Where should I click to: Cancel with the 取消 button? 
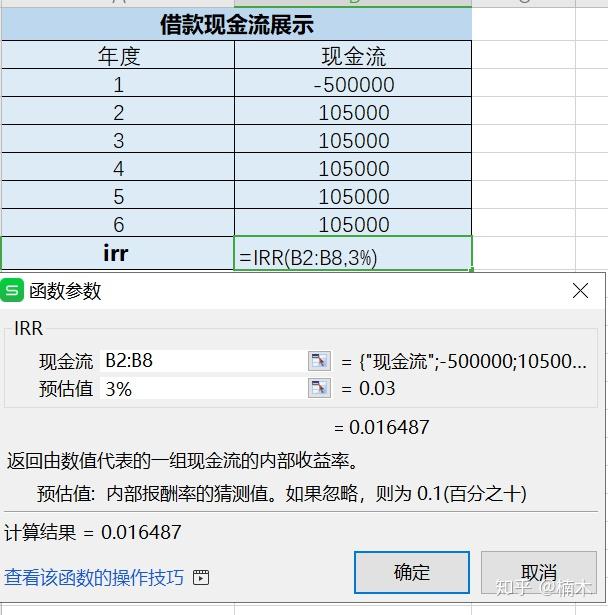coord(539,572)
